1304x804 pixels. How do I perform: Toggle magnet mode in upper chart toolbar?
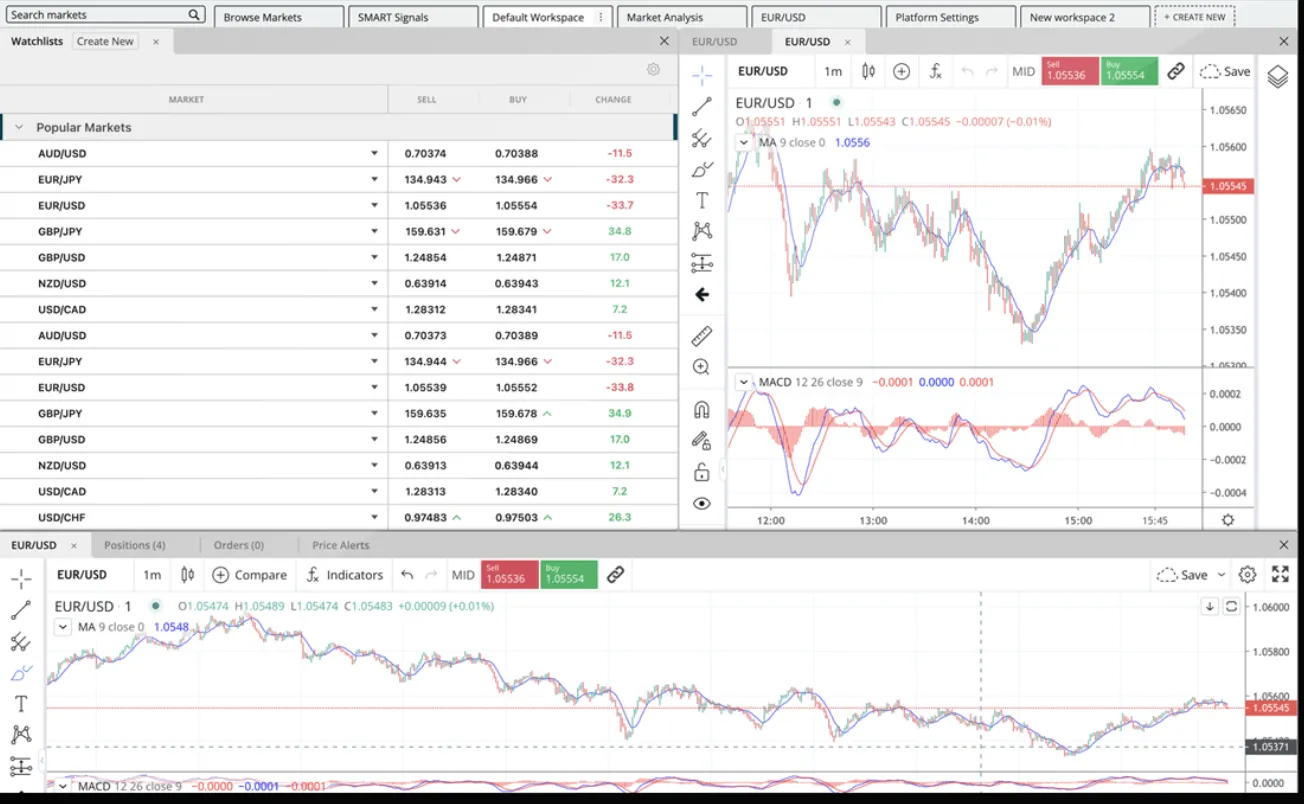pyautogui.click(x=702, y=409)
